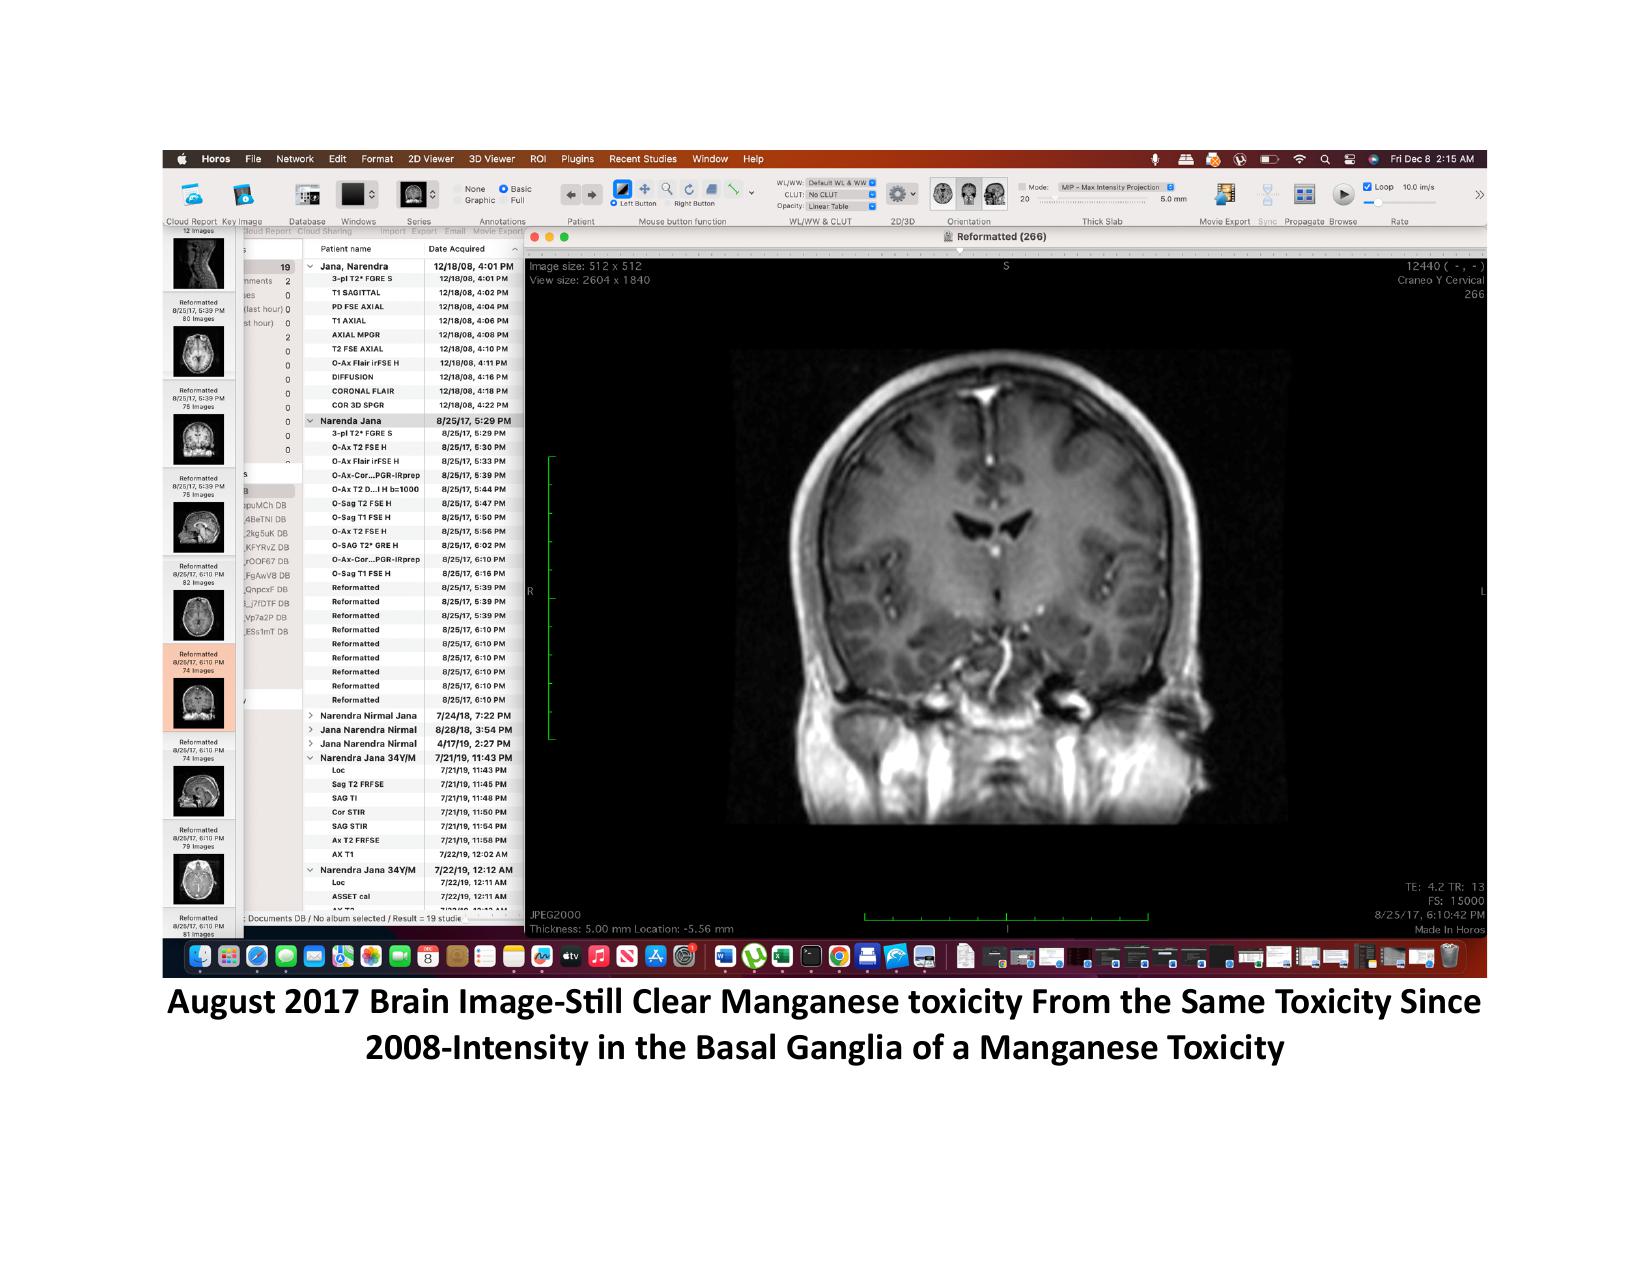1650x1275 pixels.
Task: Uncheck the Loop checkbox
Action: pyautogui.click(x=1367, y=187)
